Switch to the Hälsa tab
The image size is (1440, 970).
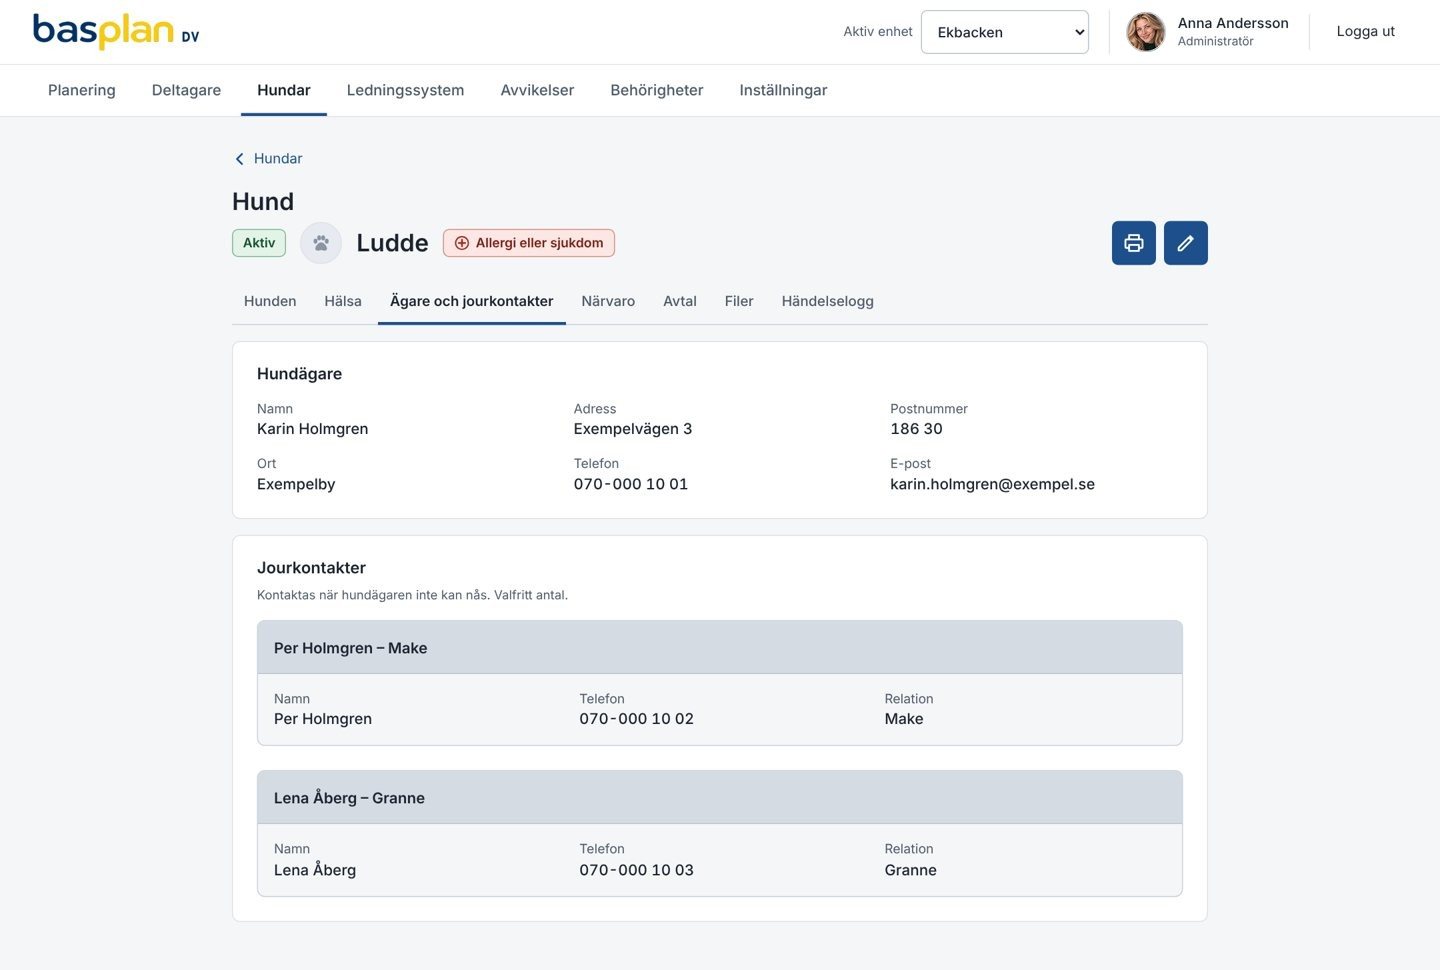343,301
